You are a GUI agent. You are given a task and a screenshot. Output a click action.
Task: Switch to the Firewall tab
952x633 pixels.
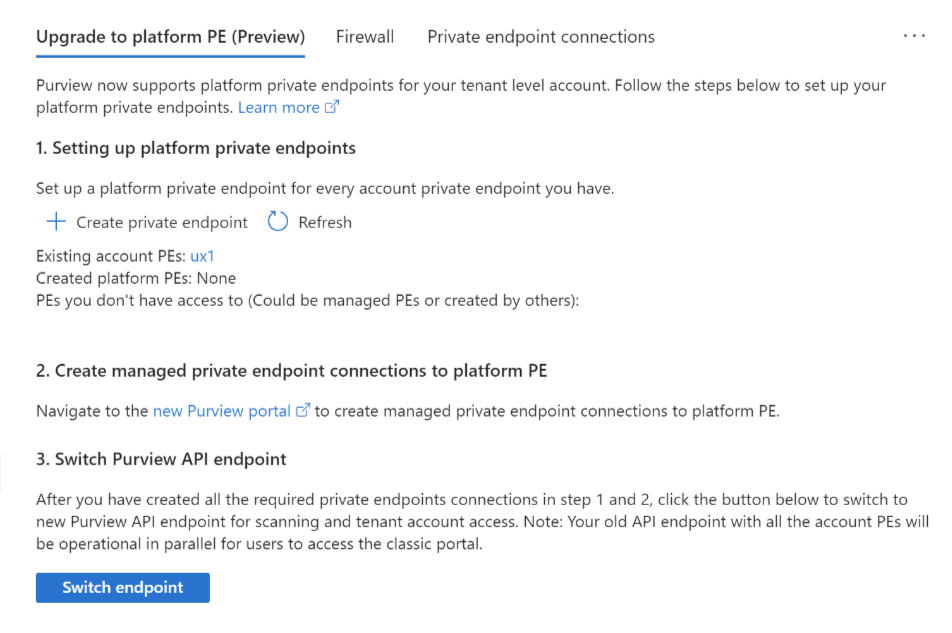coord(365,37)
